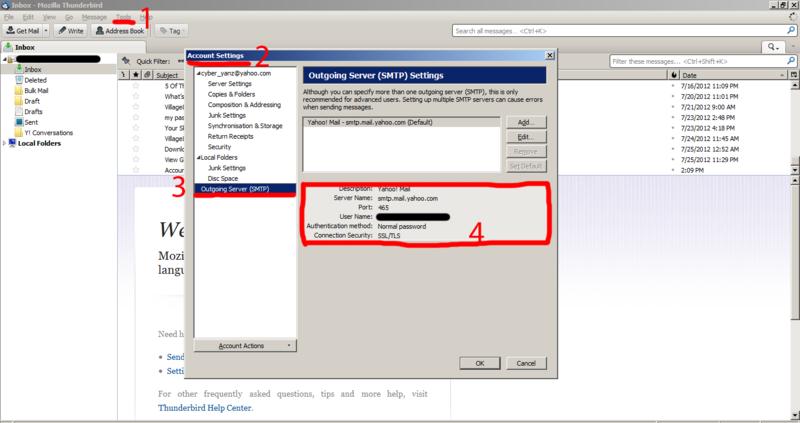This screenshot has height=423, width=800.
Task: Collapse Local Folders in Account Settings
Action: 198,158
